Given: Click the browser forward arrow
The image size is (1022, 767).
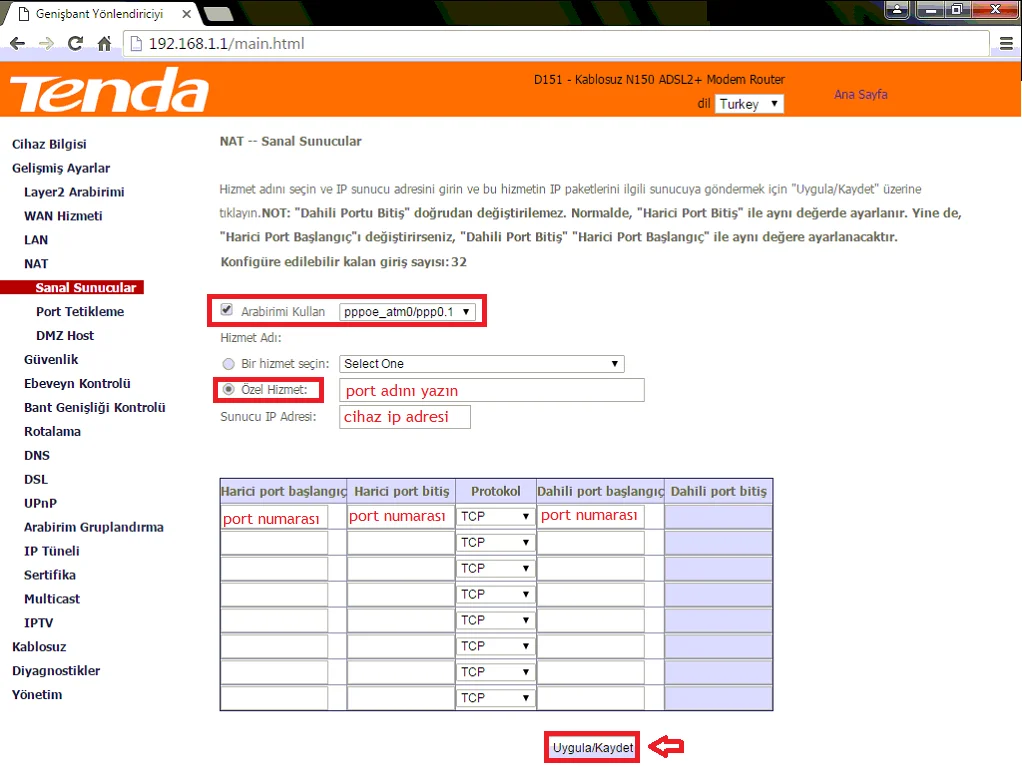Looking at the screenshot, I should pyautogui.click(x=46, y=44).
